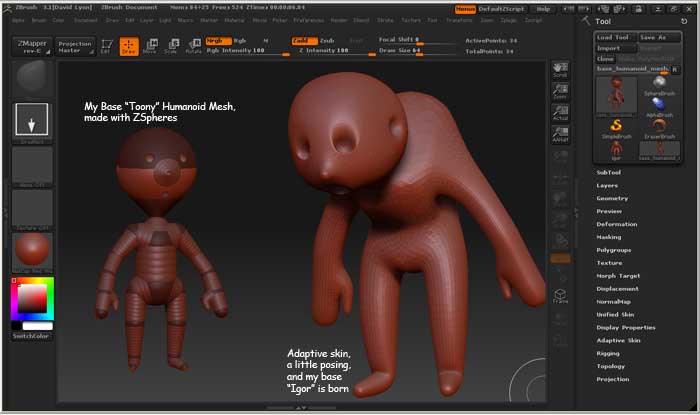700x415 pixels.
Task: Launch ZMapper rev-E
Action: (x=32, y=46)
